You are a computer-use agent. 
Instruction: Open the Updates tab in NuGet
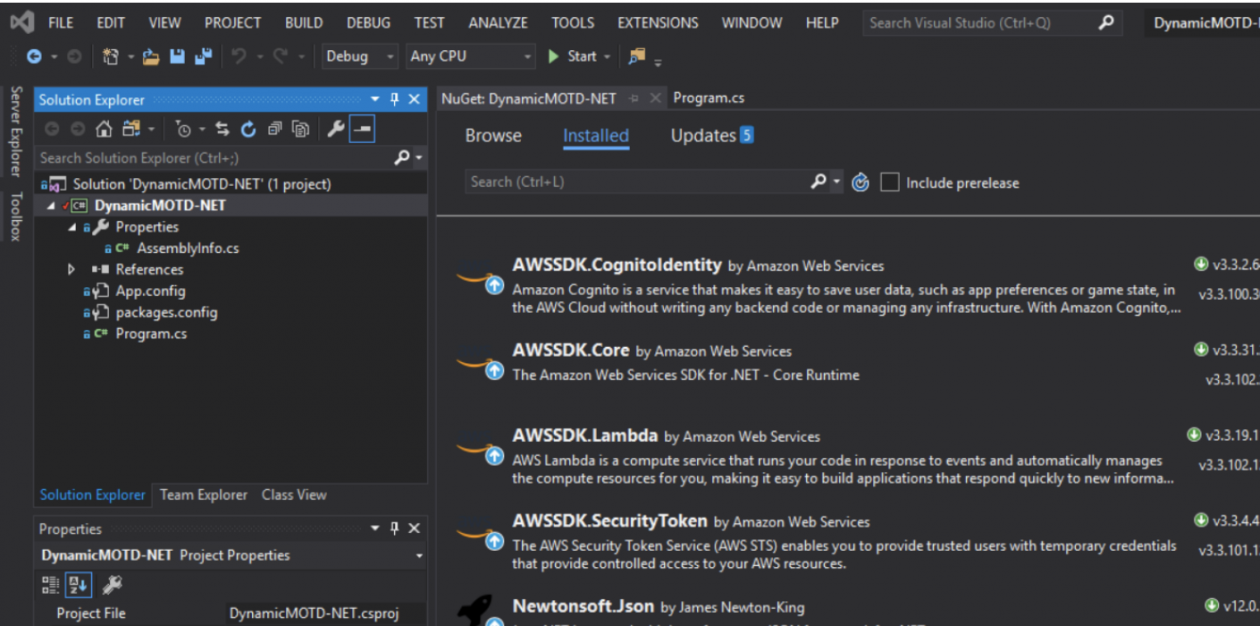[711, 136]
